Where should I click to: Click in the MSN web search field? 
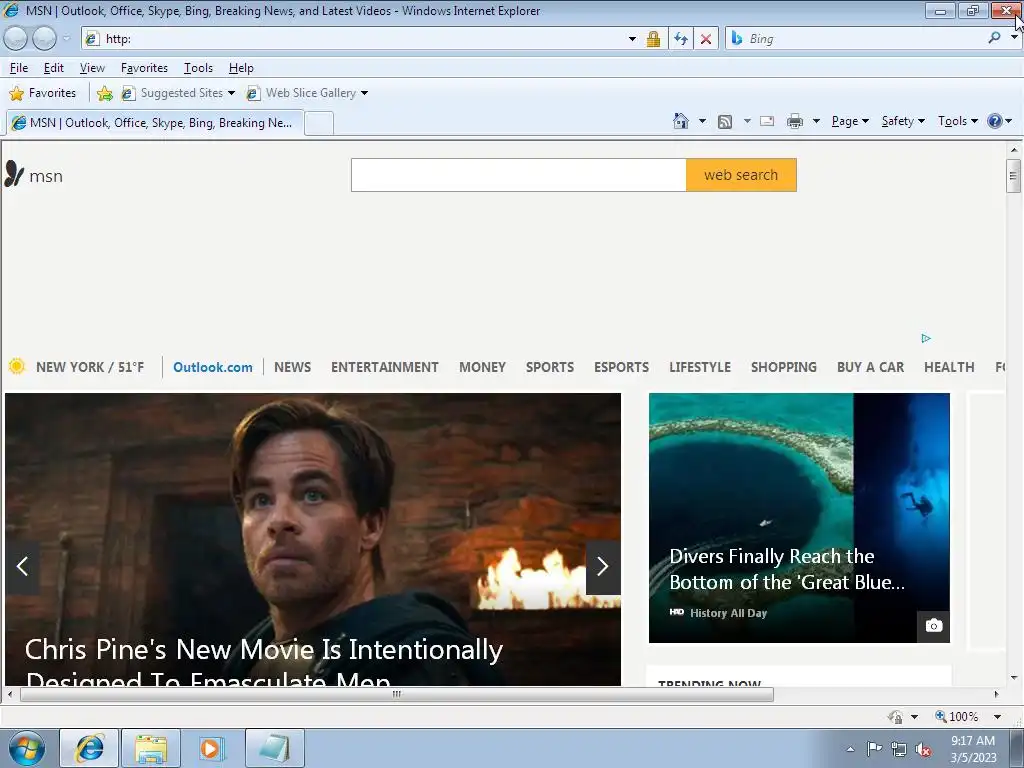pos(519,175)
